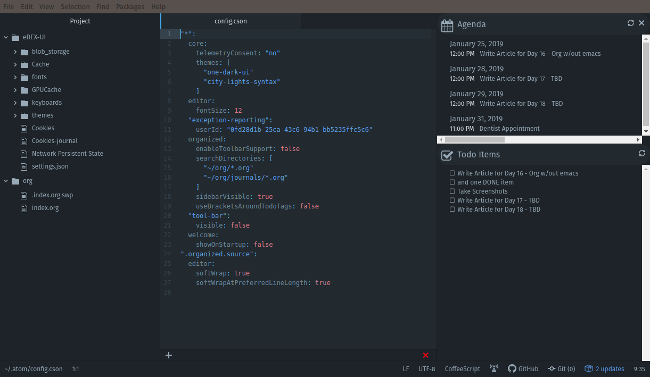Select the Project tree view tab

(80, 21)
